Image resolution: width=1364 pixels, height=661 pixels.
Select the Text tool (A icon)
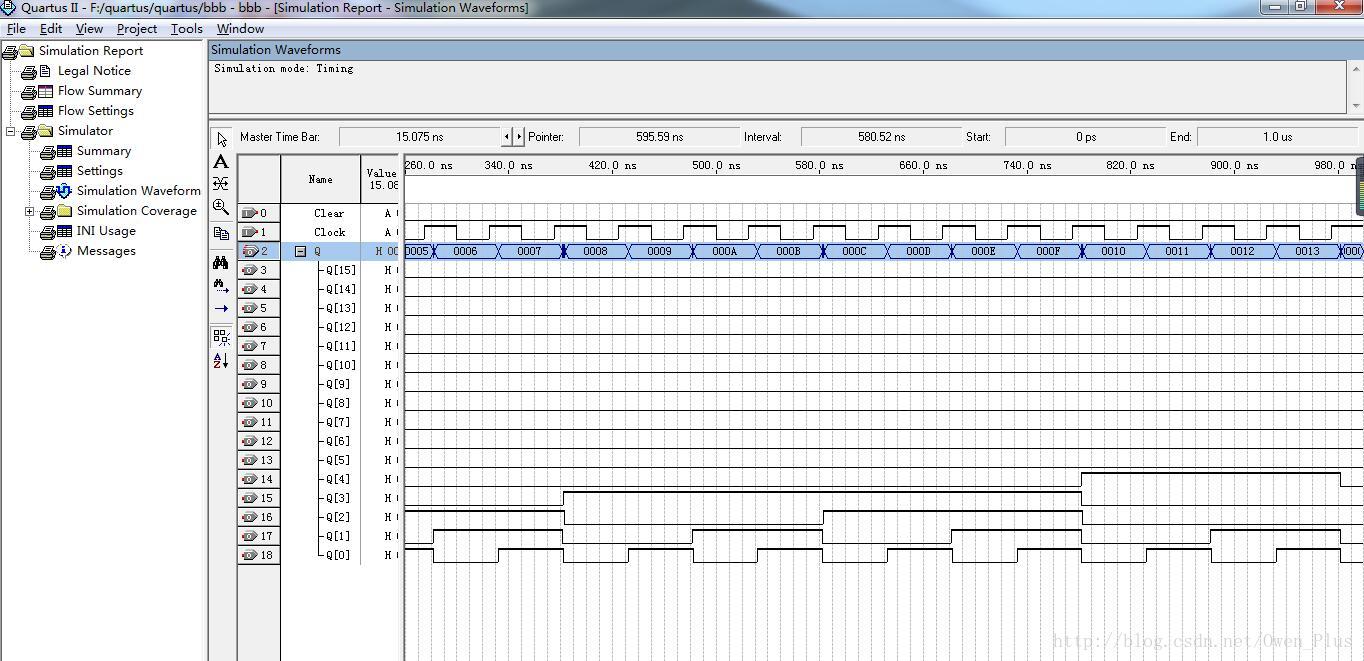pyautogui.click(x=221, y=162)
